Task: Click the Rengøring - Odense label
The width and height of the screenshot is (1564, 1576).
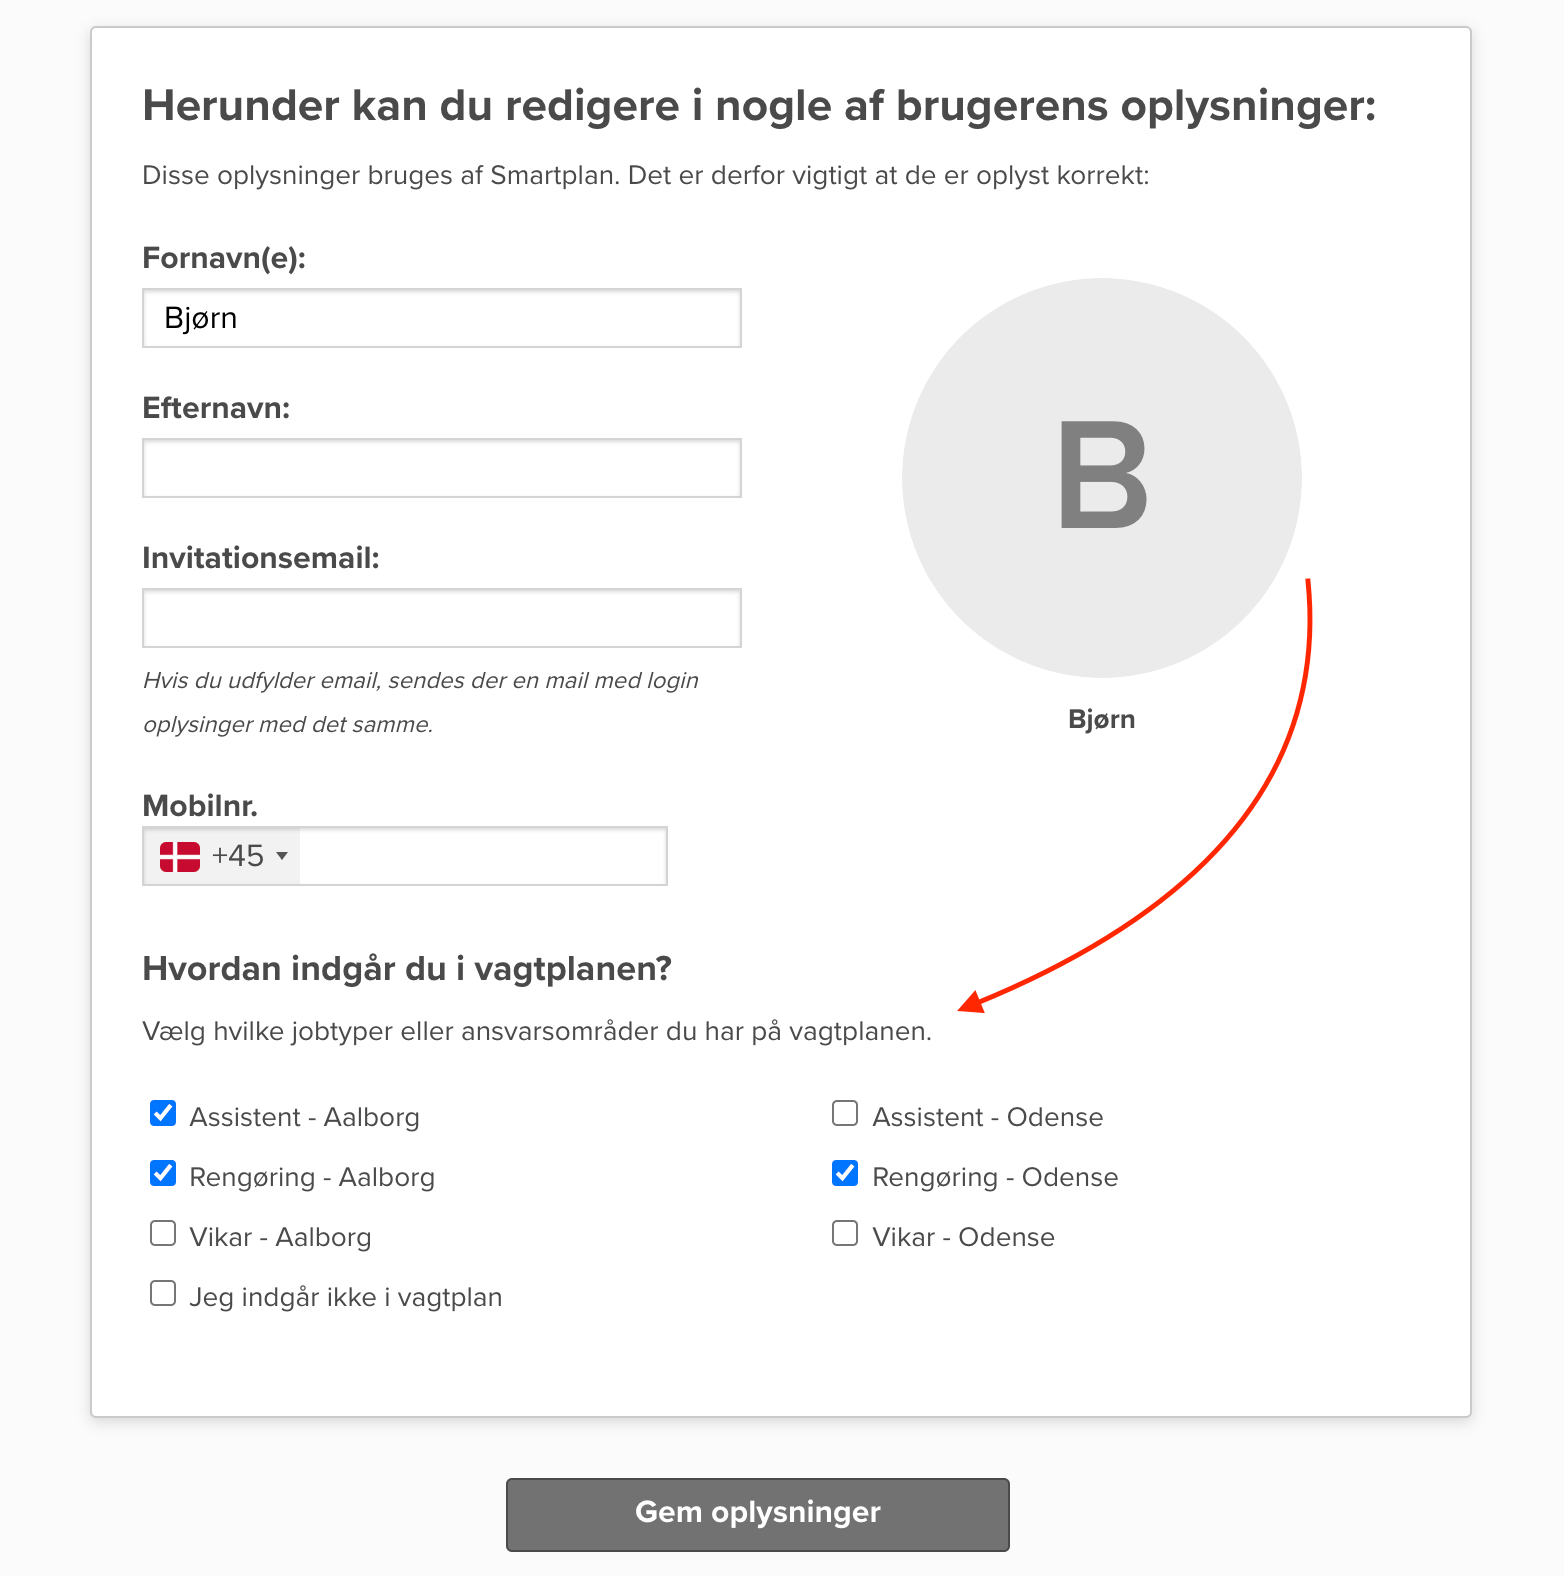Action: coord(994,1177)
